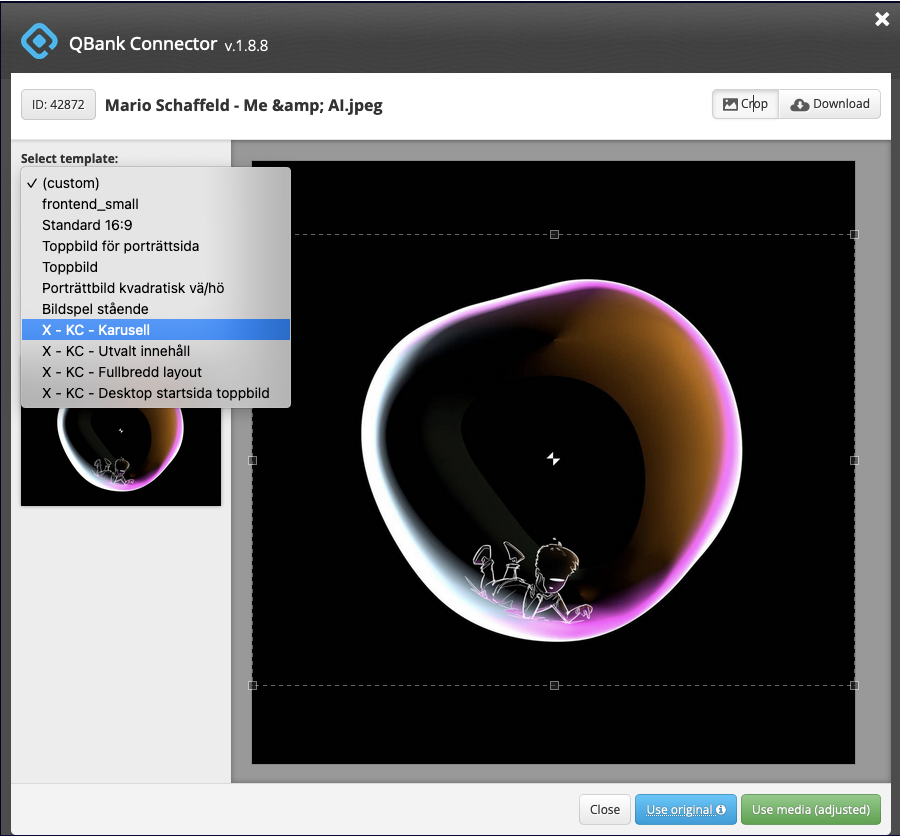The width and height of the screenshot is (900, 836).
Task: Click the QBank Connector logo icon
Action: [39, 41]
